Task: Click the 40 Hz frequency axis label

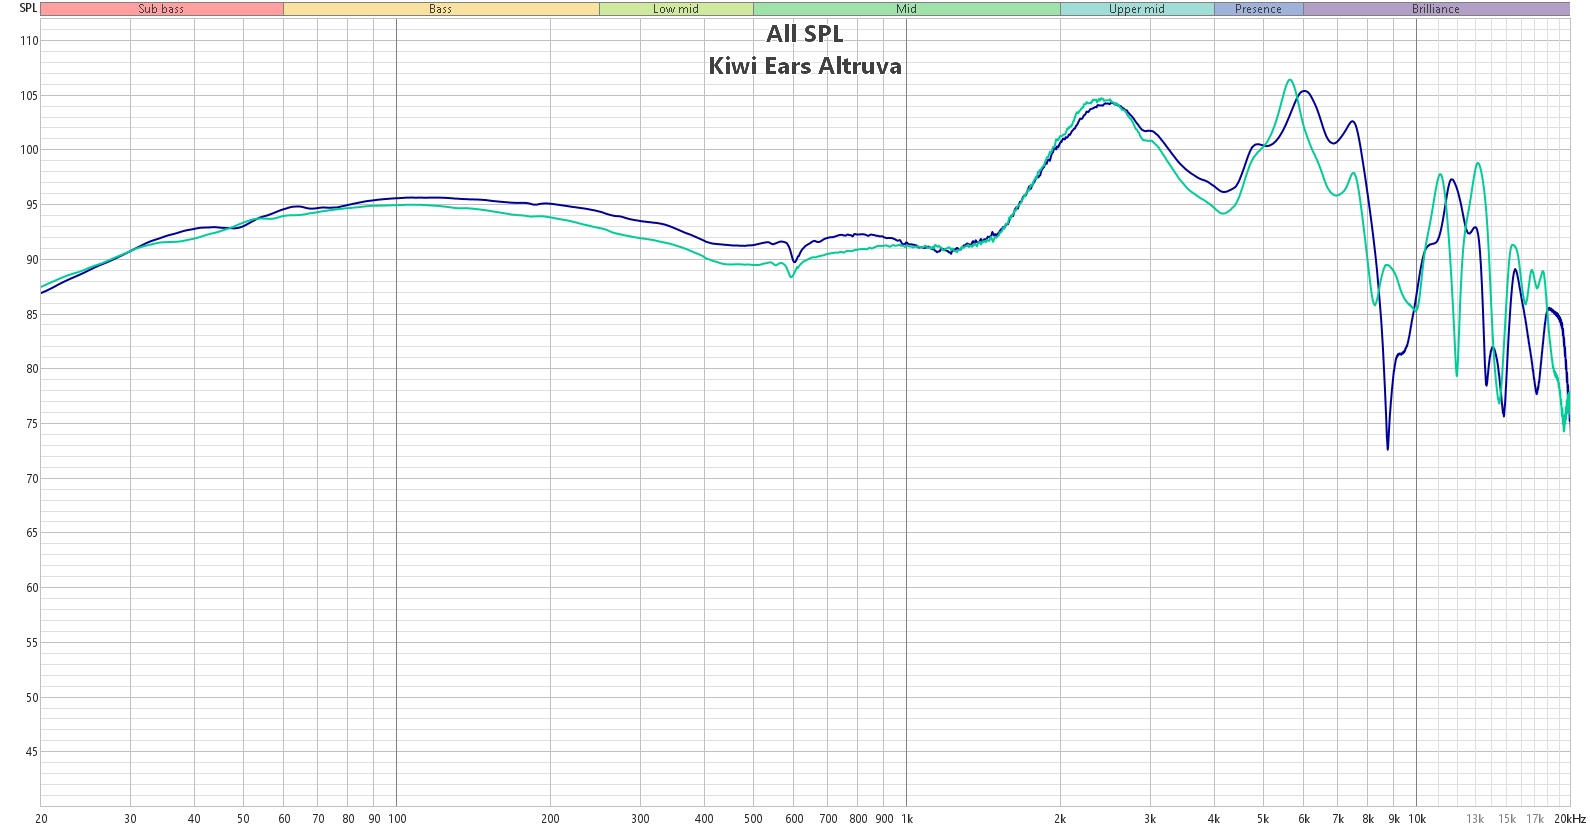Action: (194, 819)
